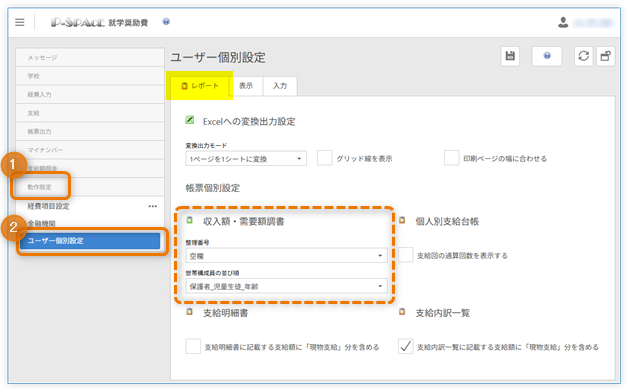
Task: Open 学校 in the sidebar
Action: tap(90, 76)
